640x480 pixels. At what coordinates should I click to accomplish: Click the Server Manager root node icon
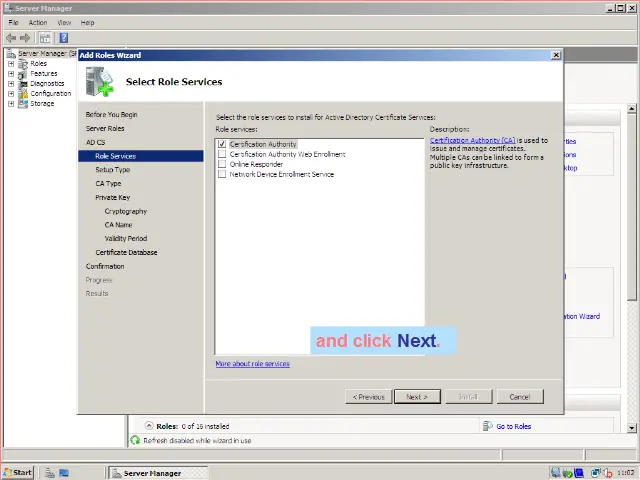tap(11, 53)
